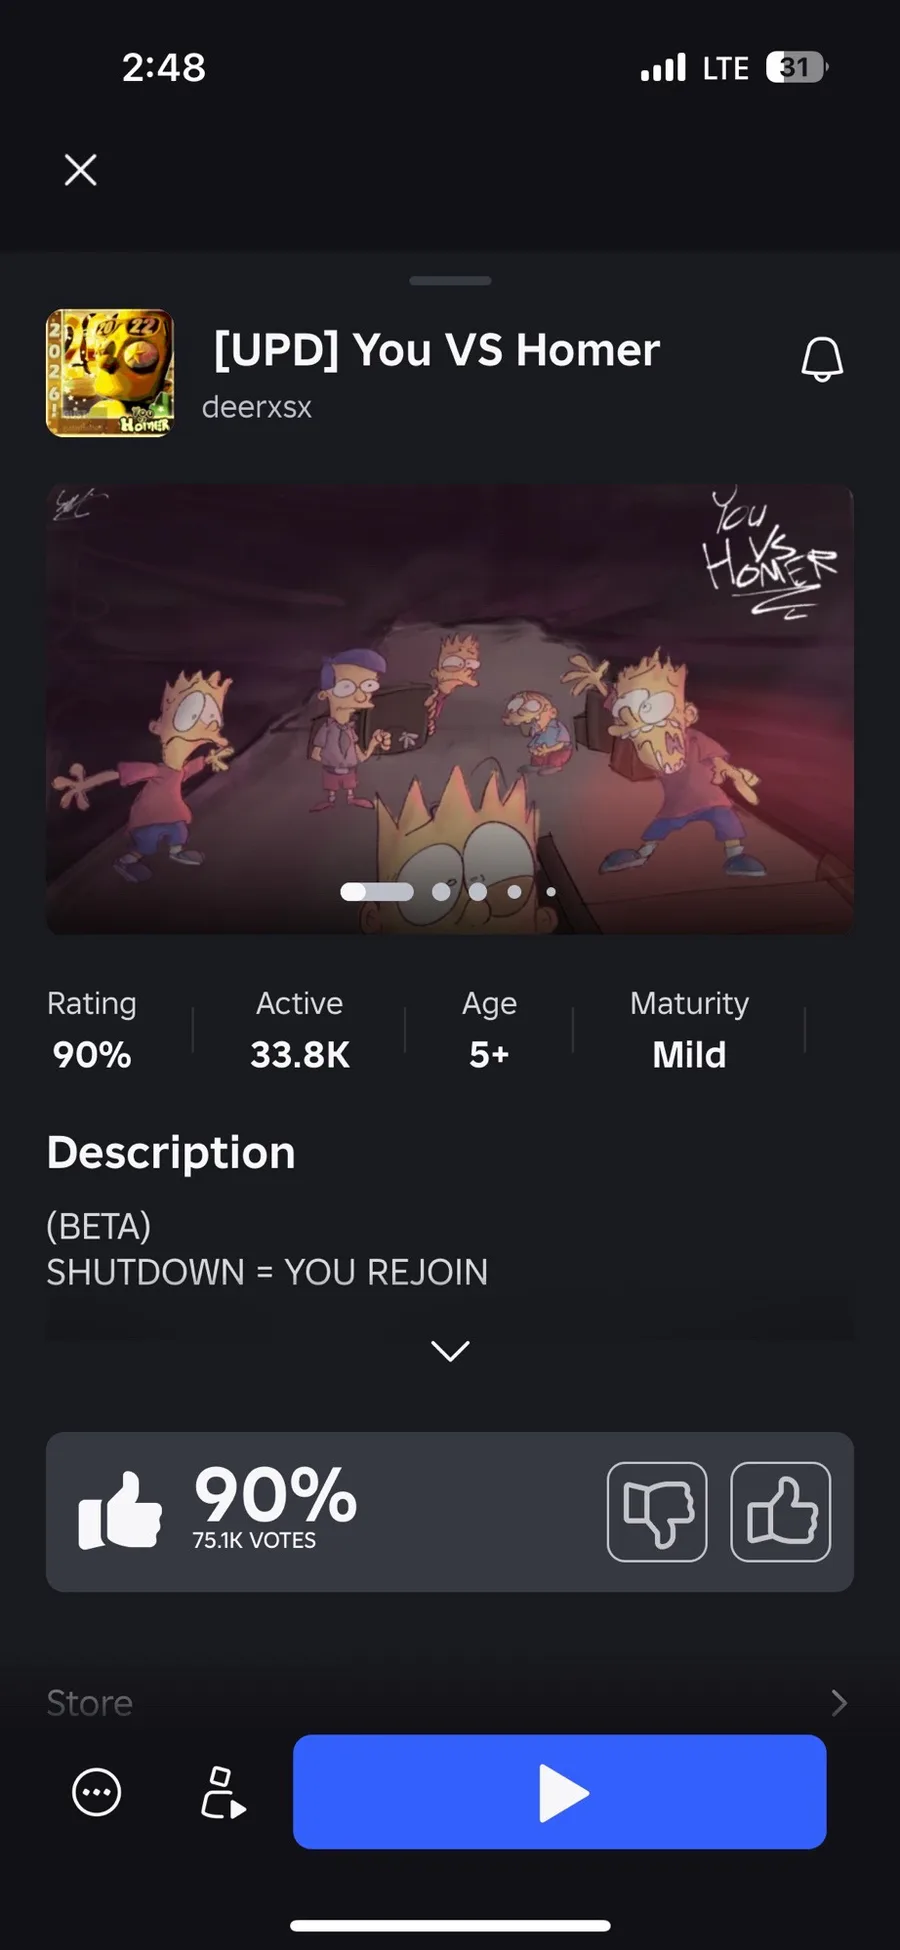
Task: Open the Store section arrow
Action: tap(838, 1703)
